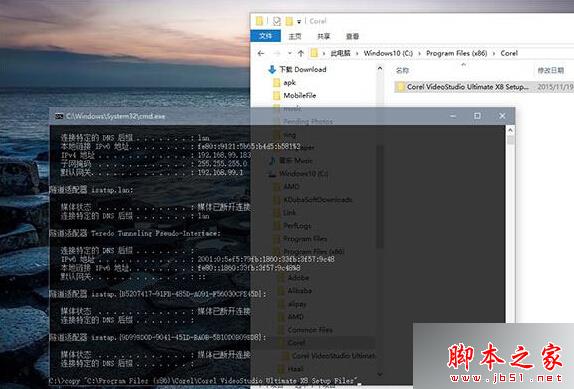Click the MobileFile folder icon
Image resolution: width=574 pixels, height=389 pixels.
(277, 96)
